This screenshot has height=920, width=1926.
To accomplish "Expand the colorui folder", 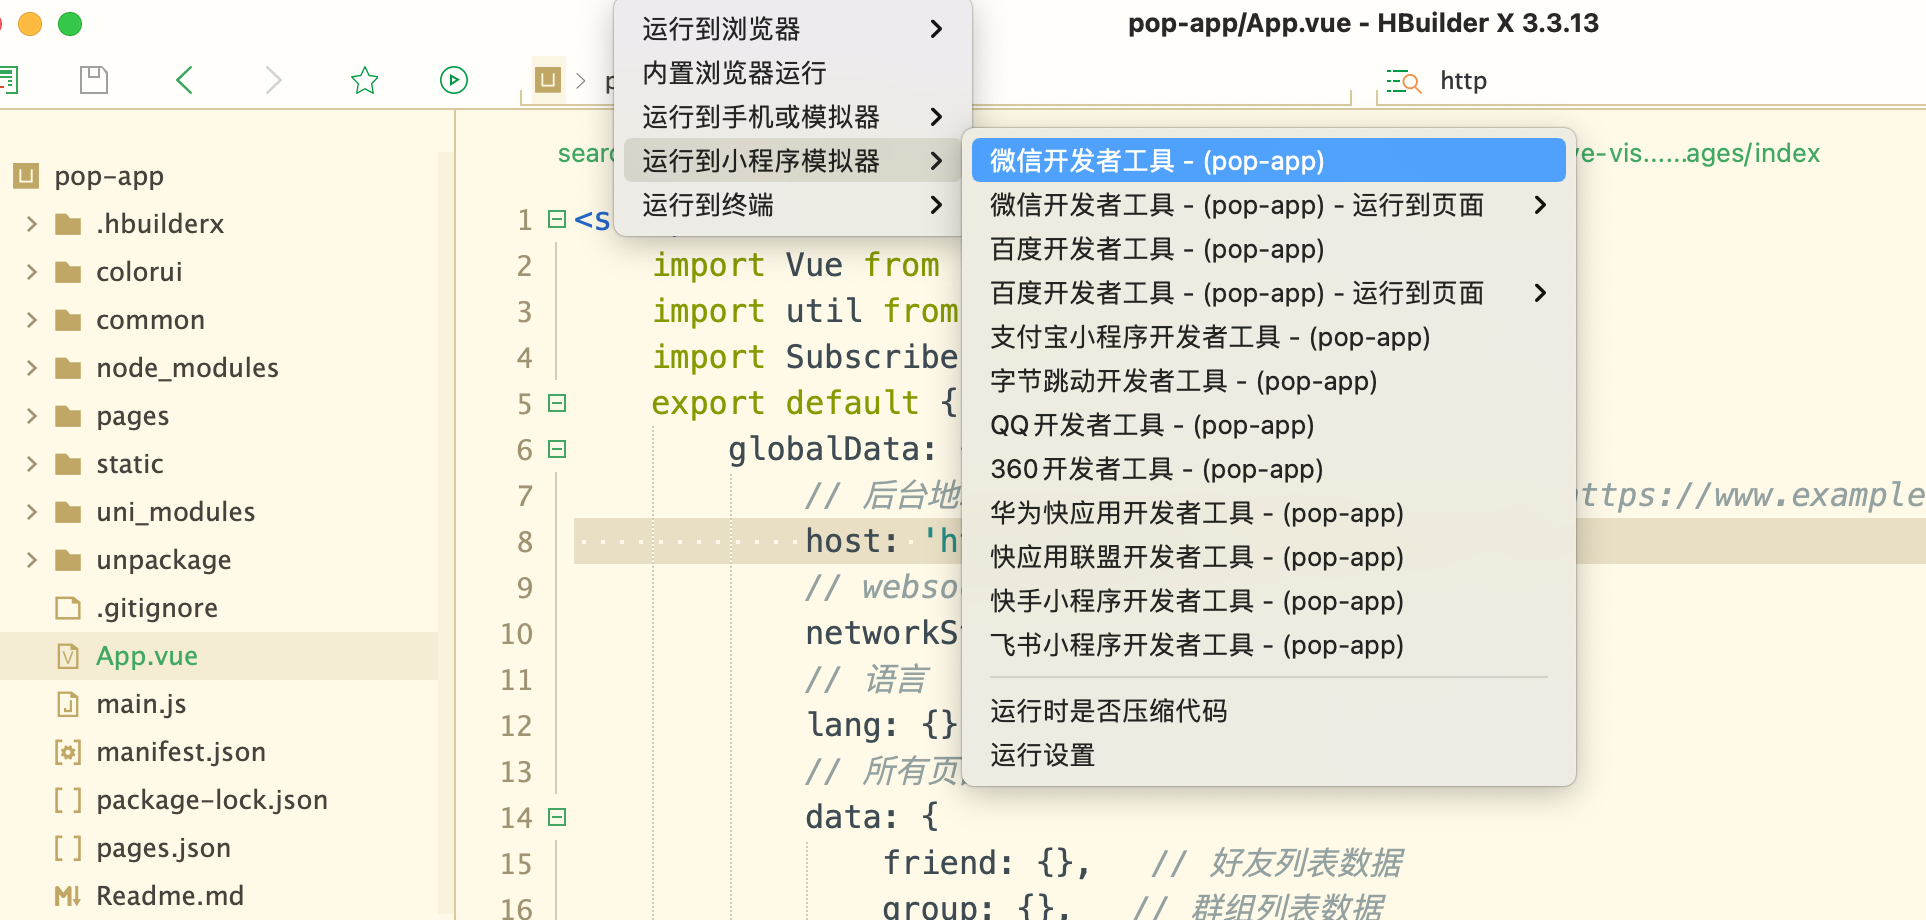I will coord(32,271).
